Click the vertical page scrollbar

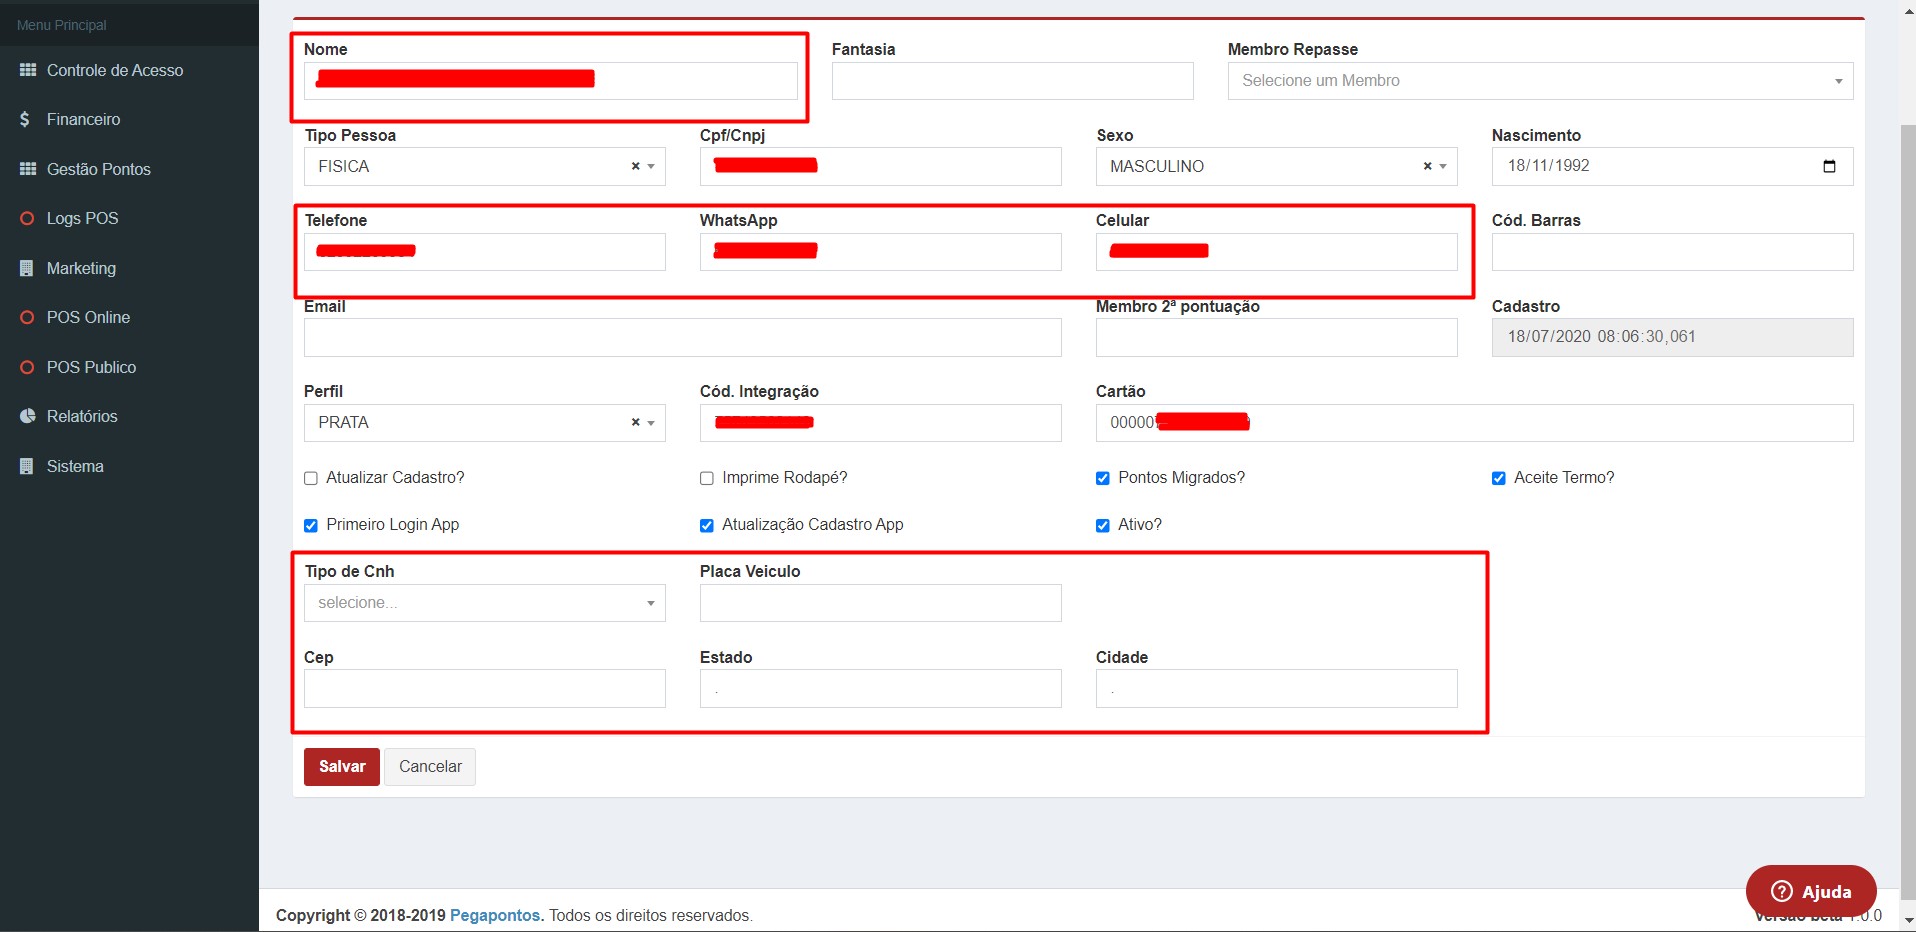click(x=1907, y=500)
